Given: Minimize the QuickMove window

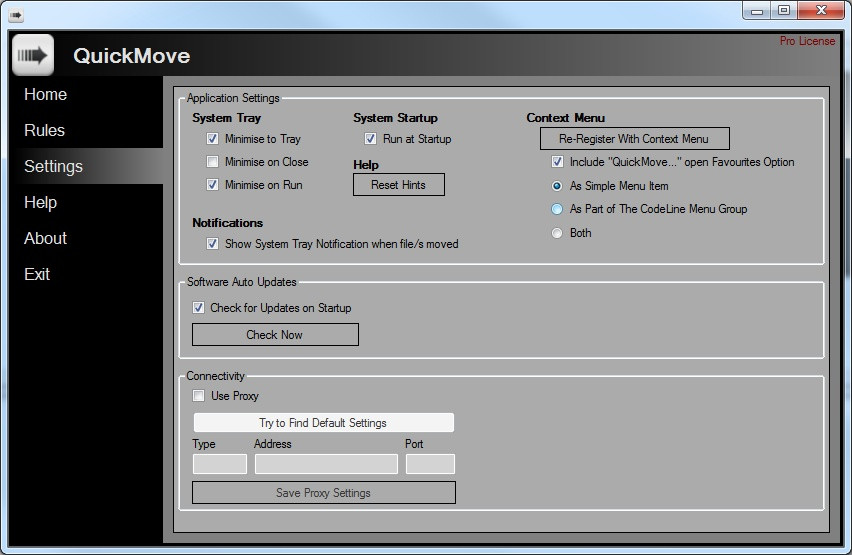Looking at the screenshot, I should click(757, 10).
